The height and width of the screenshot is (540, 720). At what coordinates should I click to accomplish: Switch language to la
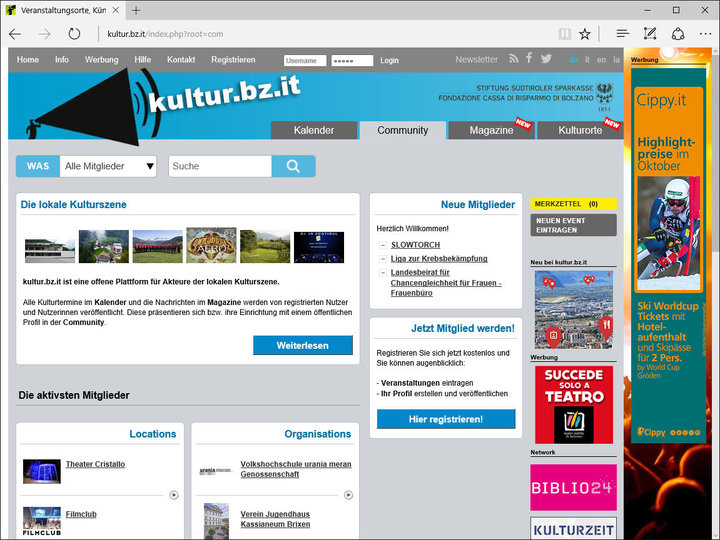tap(616, 60)
